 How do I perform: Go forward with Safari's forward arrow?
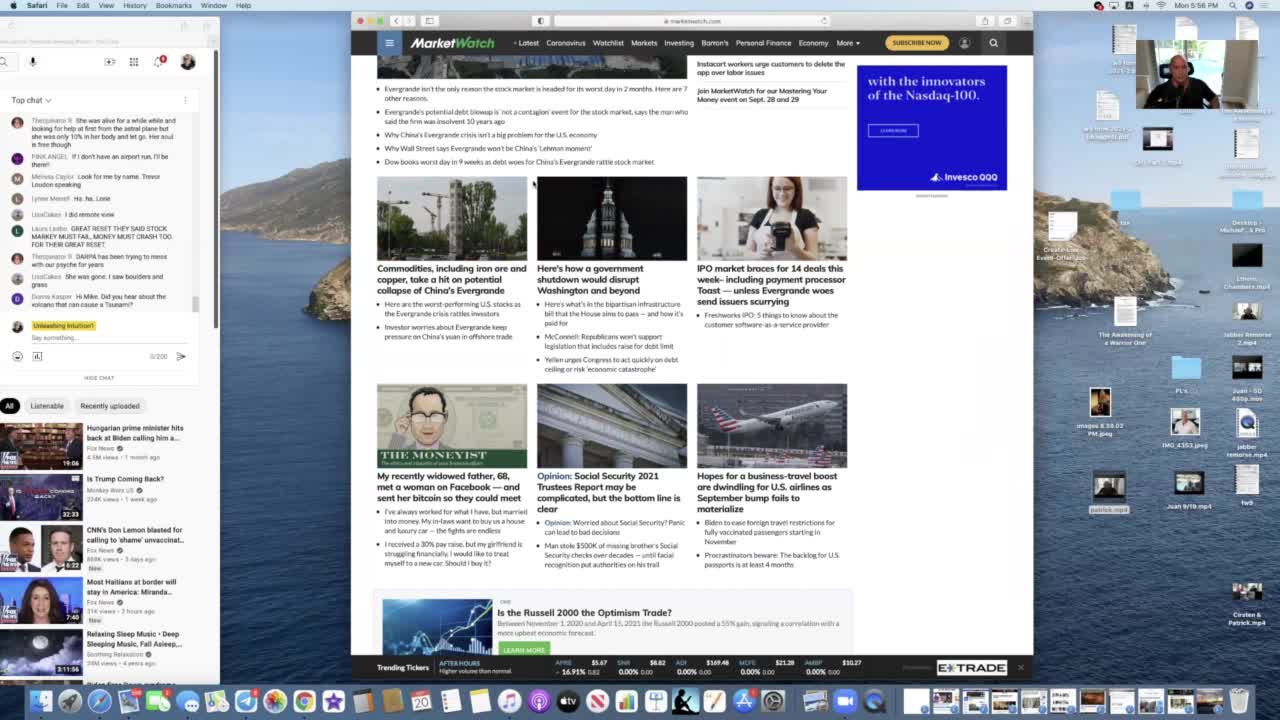coord(408,21)
